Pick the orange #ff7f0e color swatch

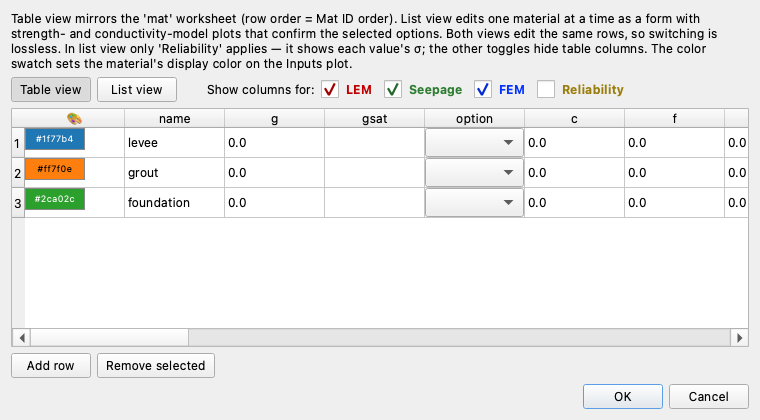click(55, 169)
